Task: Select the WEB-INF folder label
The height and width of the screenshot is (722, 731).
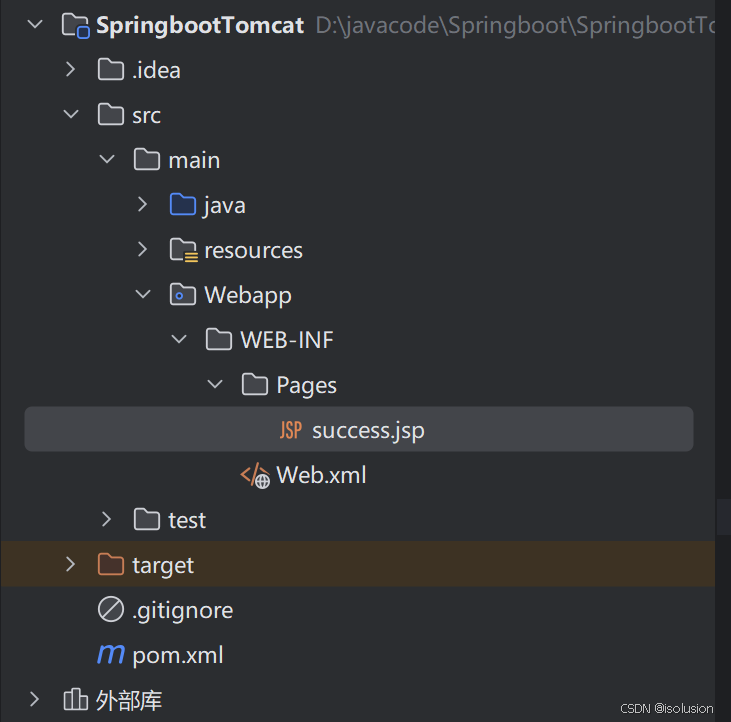Action: point(287,340)
